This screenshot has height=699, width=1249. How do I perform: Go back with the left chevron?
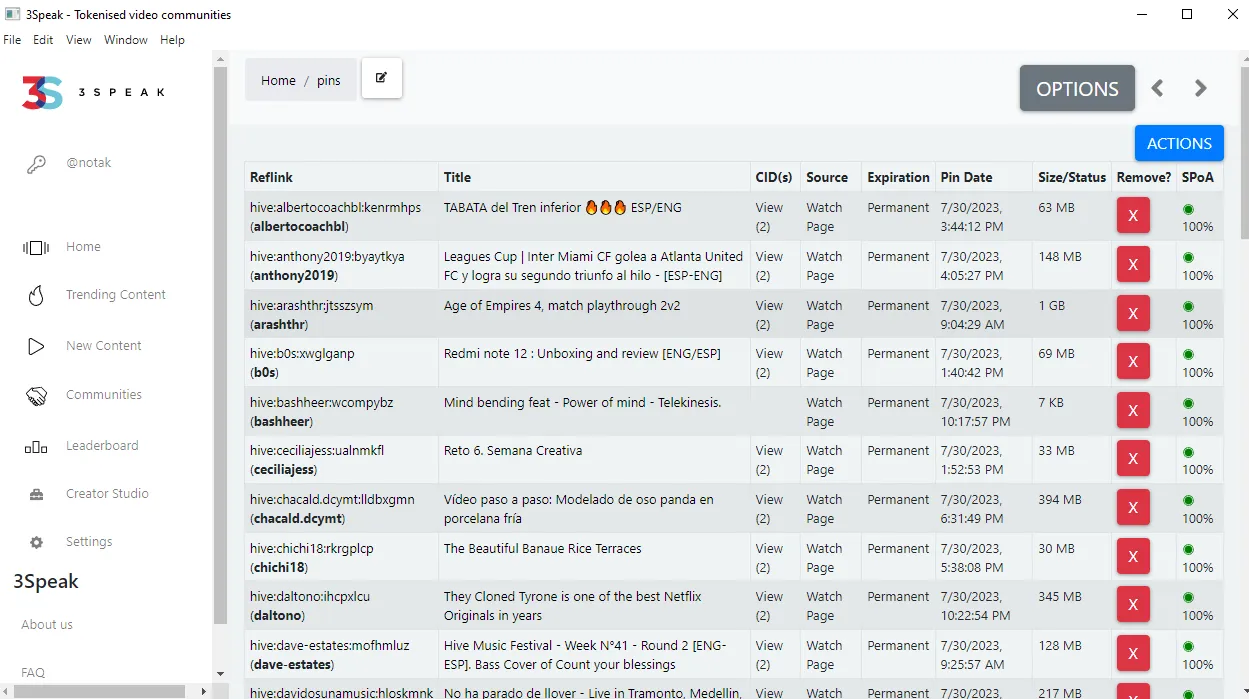(1157, 88)
